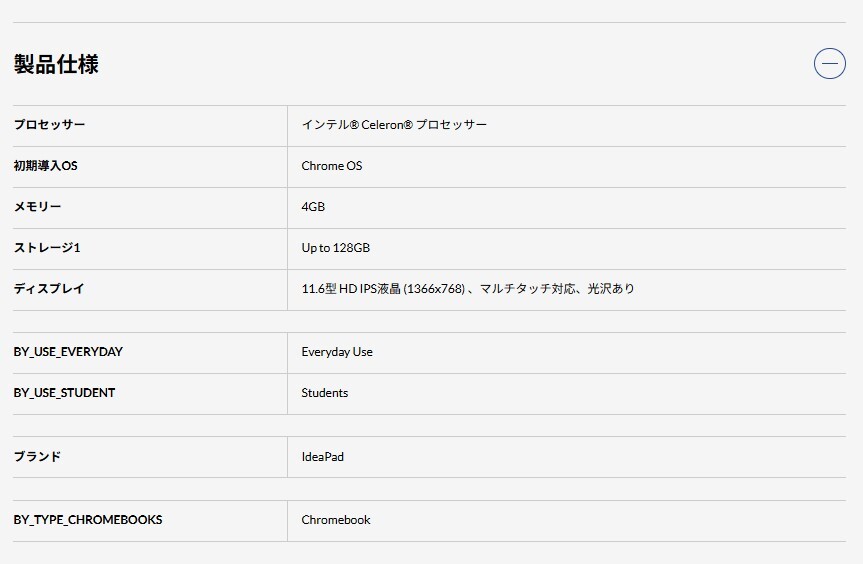The width and height of the screenshot is (863, 564).
Task: Click the Everyday Use value
Action: [x=337, y=352]
